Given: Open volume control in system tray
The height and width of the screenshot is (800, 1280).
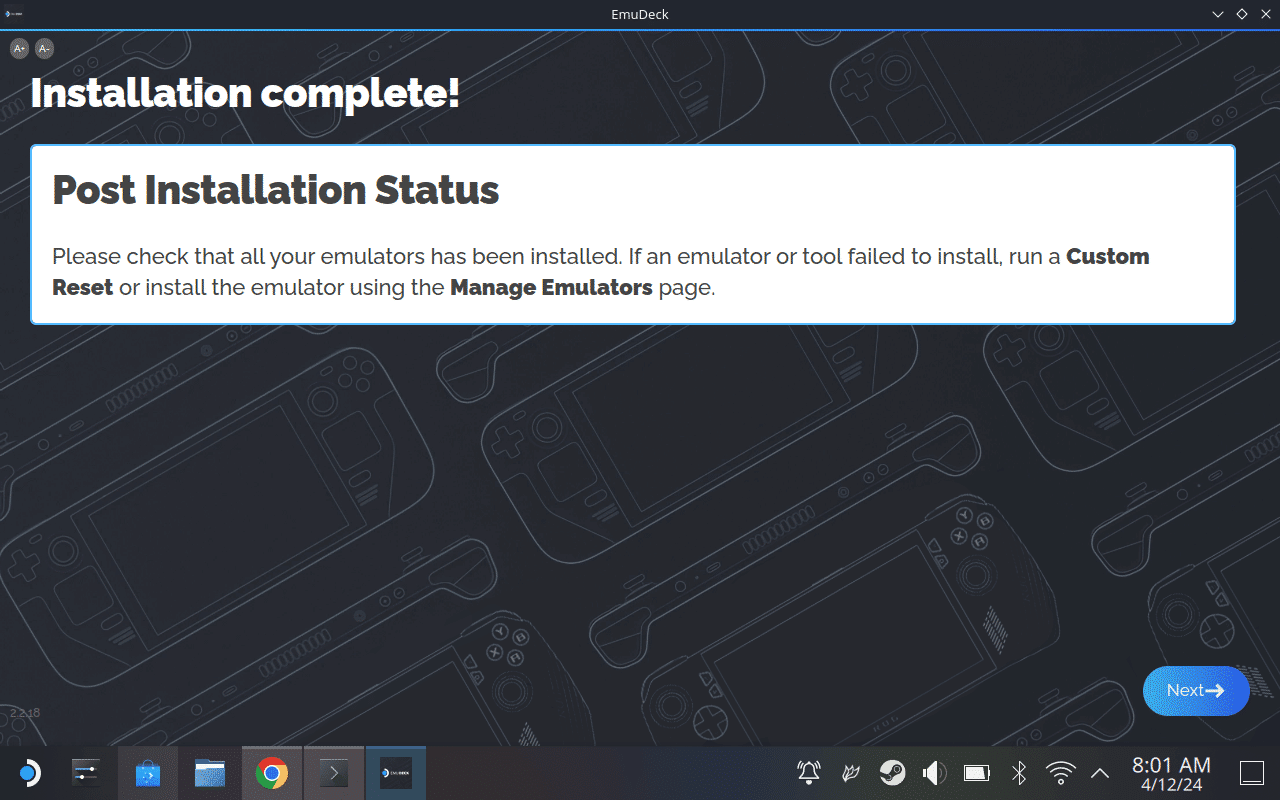Looking at the screenshot, I should [x=934, y=773].
